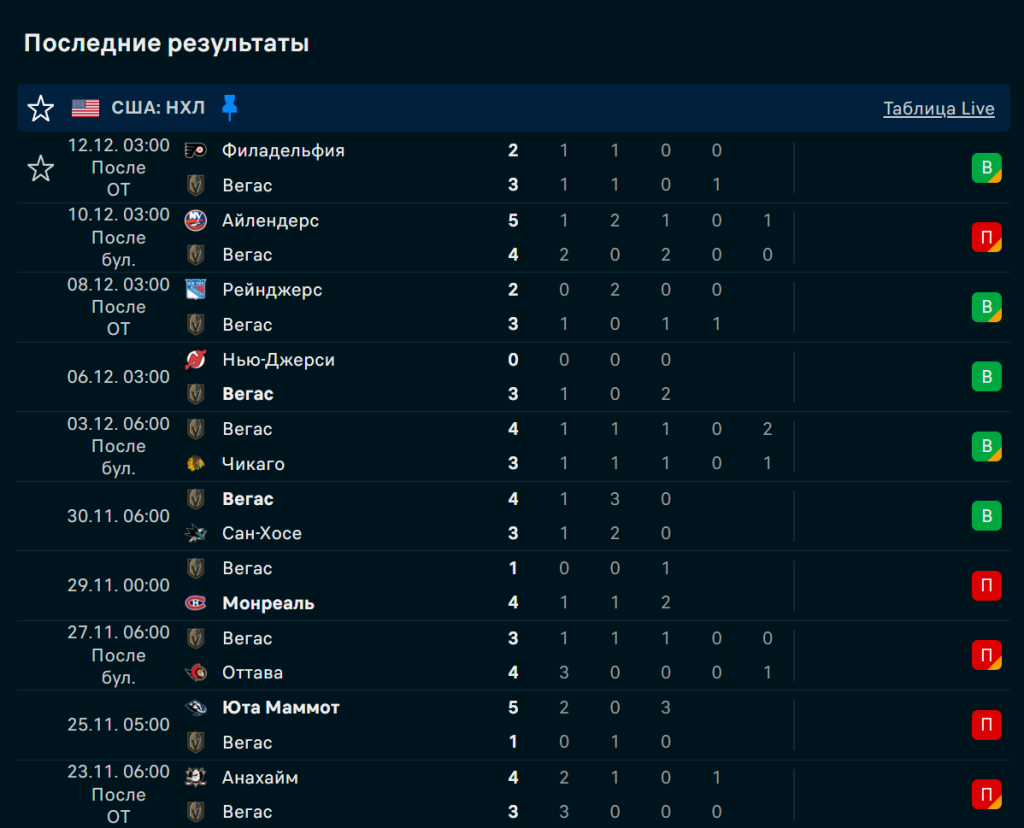Click the Нью-Джерси team logo
The height and width of the screenshot is (828, 1024).
coord(196,360)
